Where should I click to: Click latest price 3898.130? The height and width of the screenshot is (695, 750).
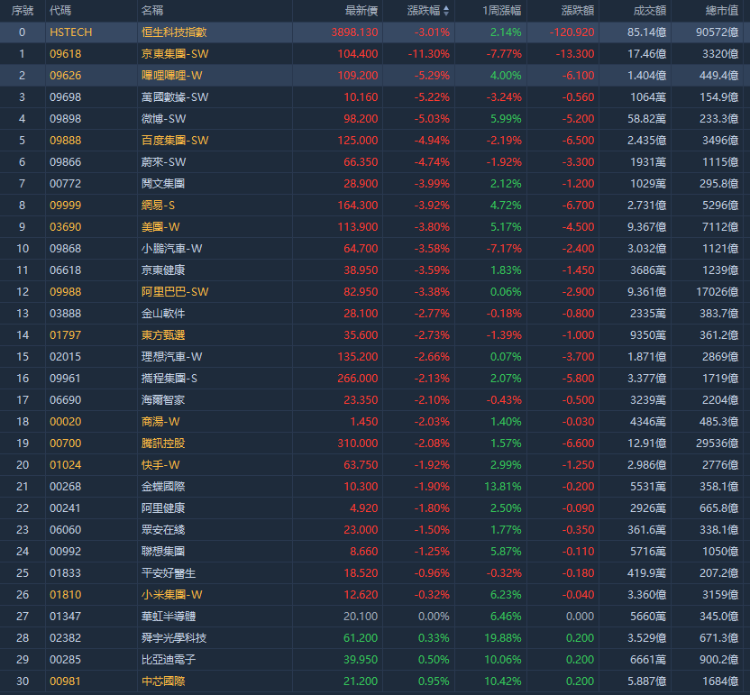[x=355, y=32]
